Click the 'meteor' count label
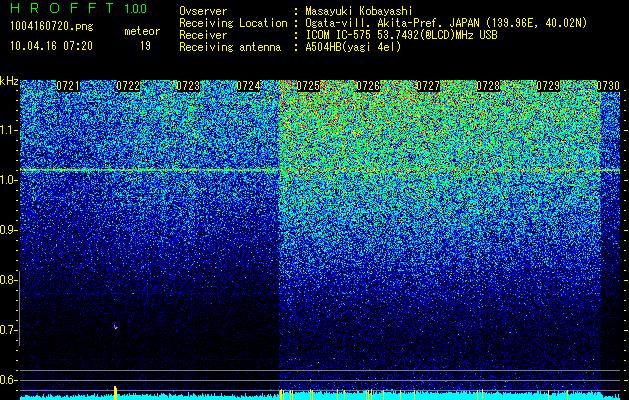Image resolution: width=629 pixels, height=400 pixels. [142, 31]
